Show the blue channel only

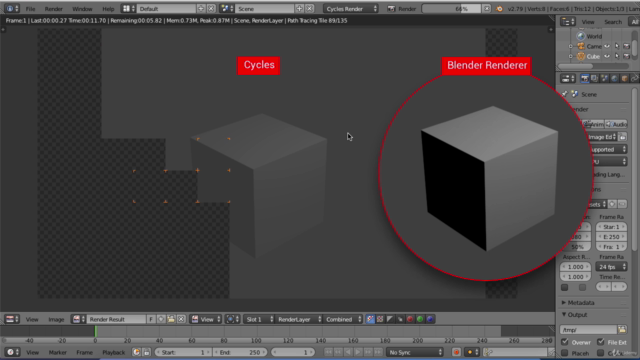(430, 319)
